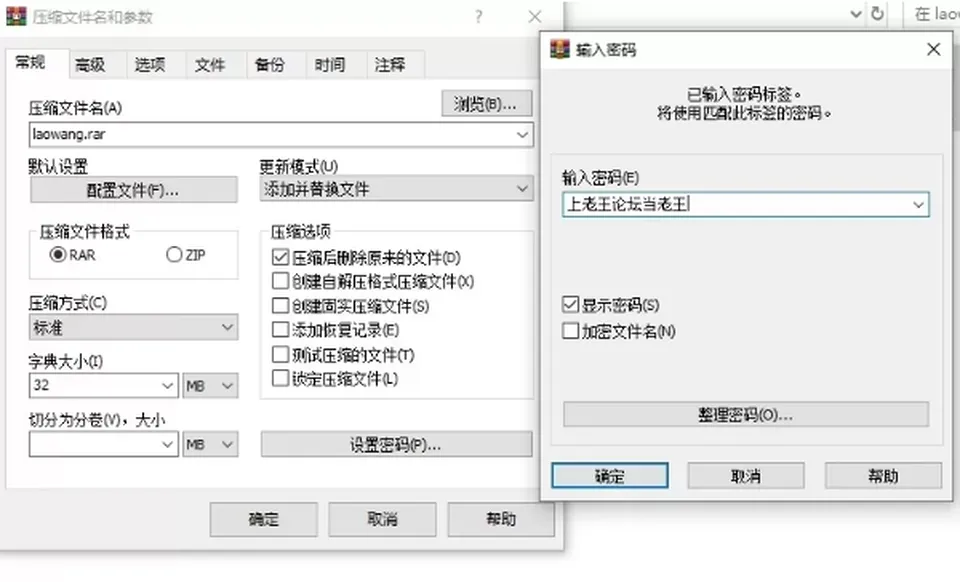Image resolution: width=960 pixels, height=582 pixels.
Task: Click the WinRAR icon in the password dialog title bar
Action: point(560,49)
